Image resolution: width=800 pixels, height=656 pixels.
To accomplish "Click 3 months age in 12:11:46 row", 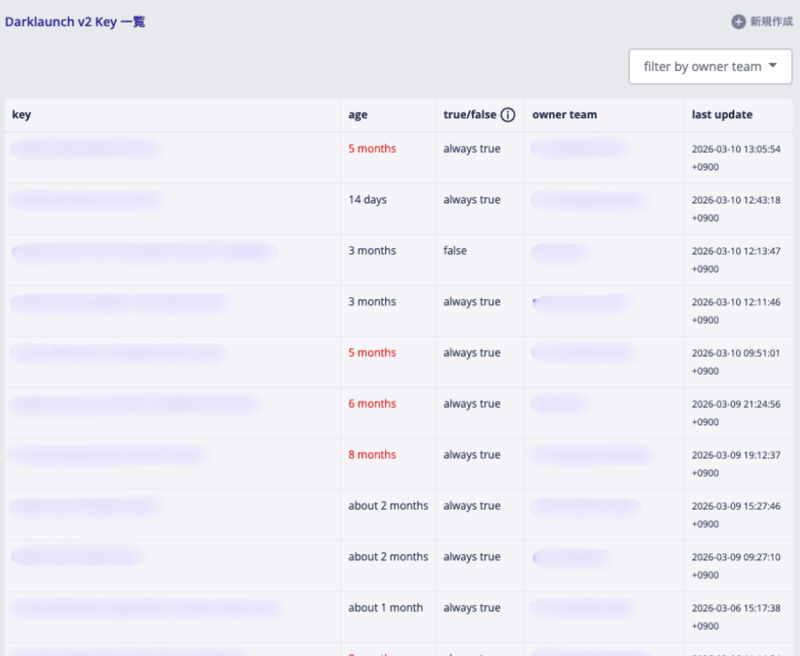I will [372, 301].
